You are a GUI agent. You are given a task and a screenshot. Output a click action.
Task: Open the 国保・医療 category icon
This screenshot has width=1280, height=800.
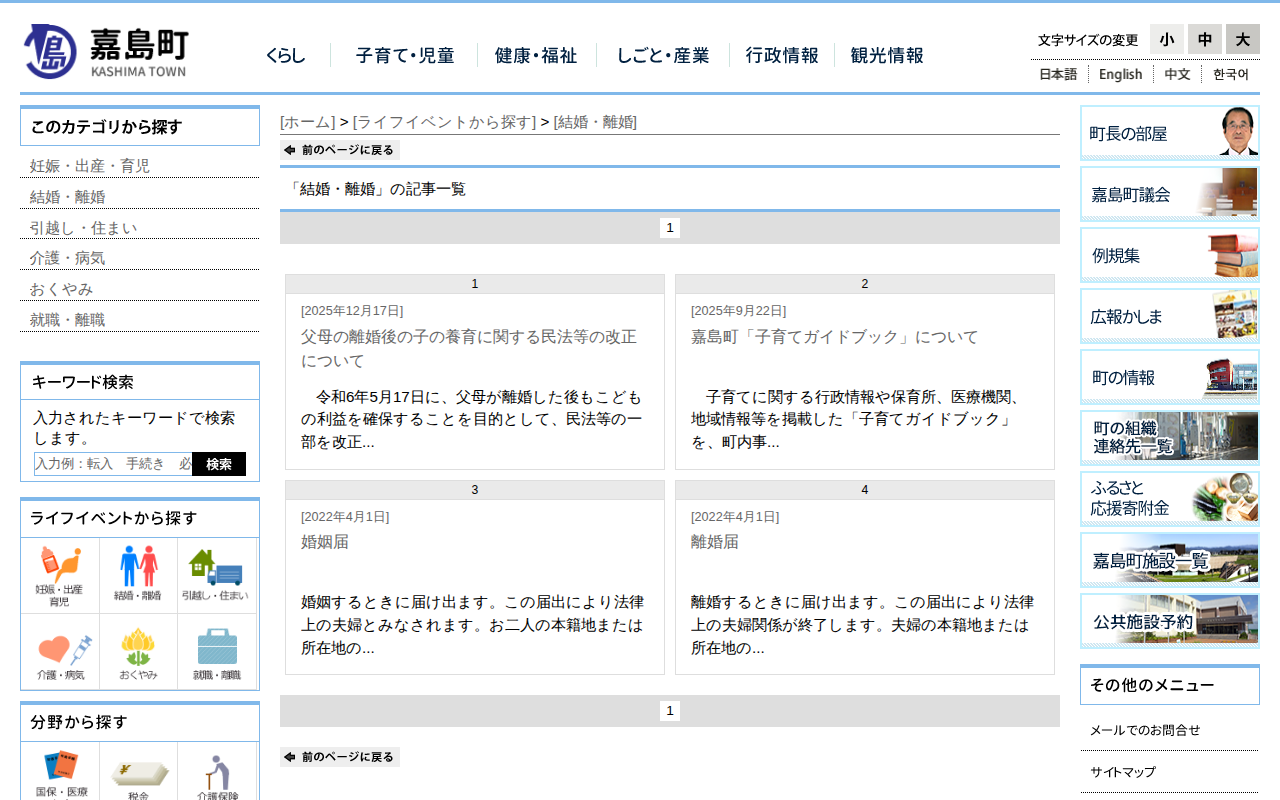tap(61, 773)
